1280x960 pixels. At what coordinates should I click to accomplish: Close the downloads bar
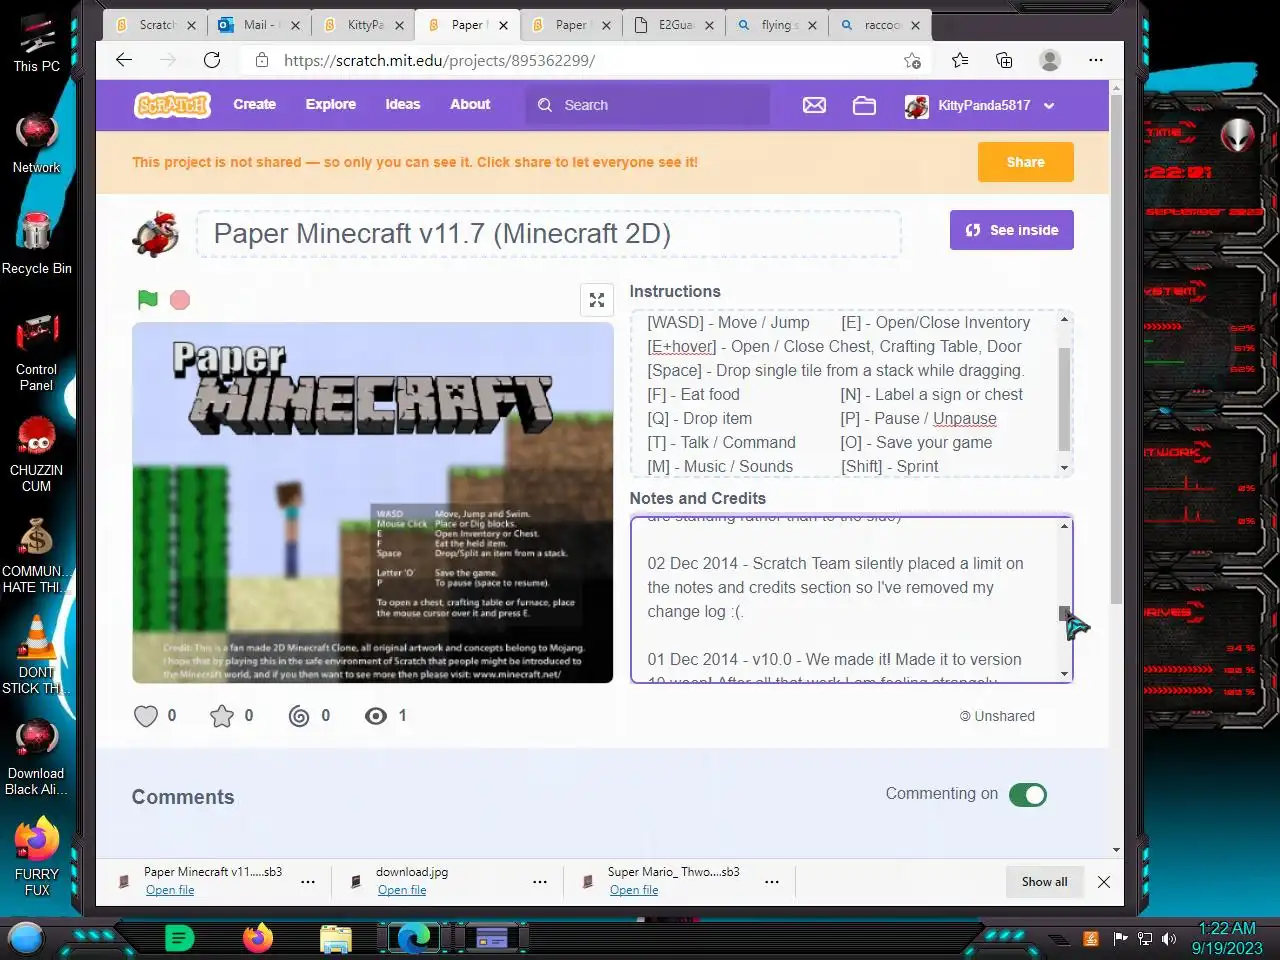(x=1104, y=882)
